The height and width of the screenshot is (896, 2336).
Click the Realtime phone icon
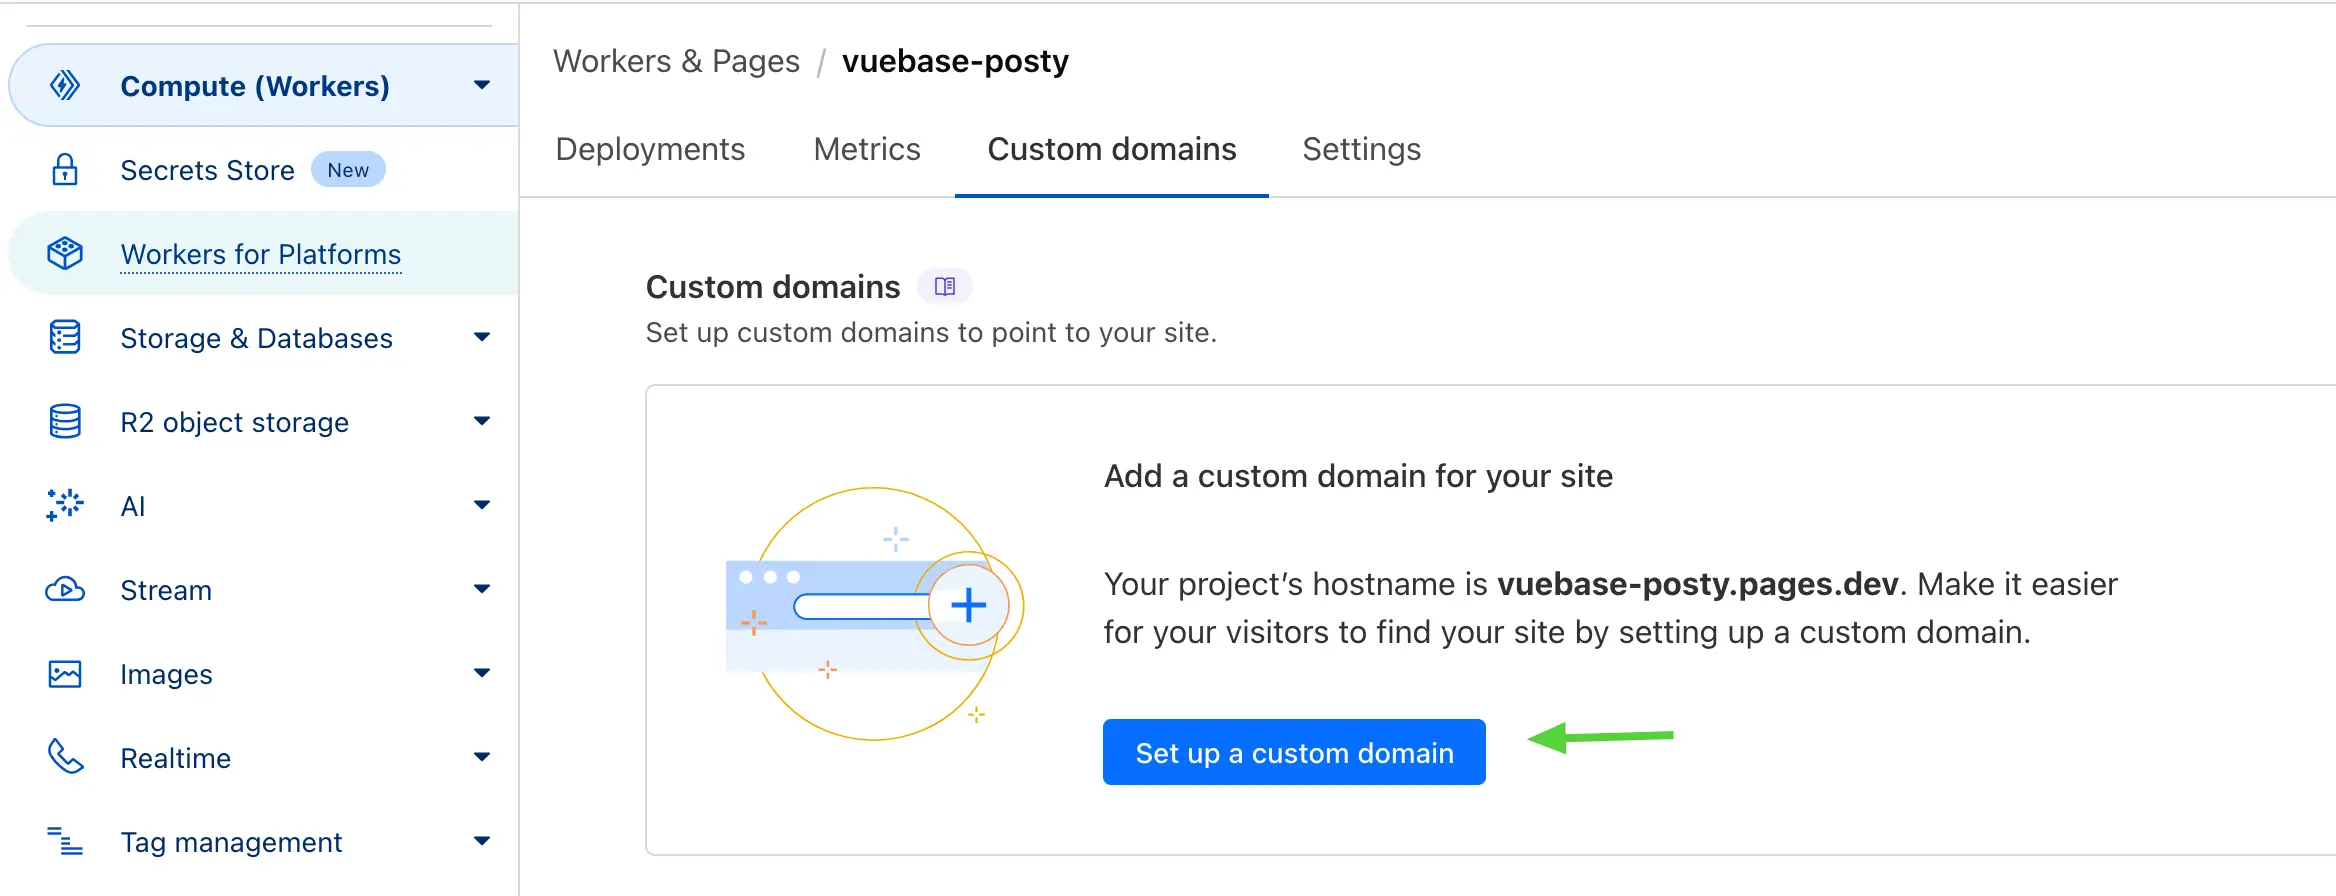click(x=65, y=757)
